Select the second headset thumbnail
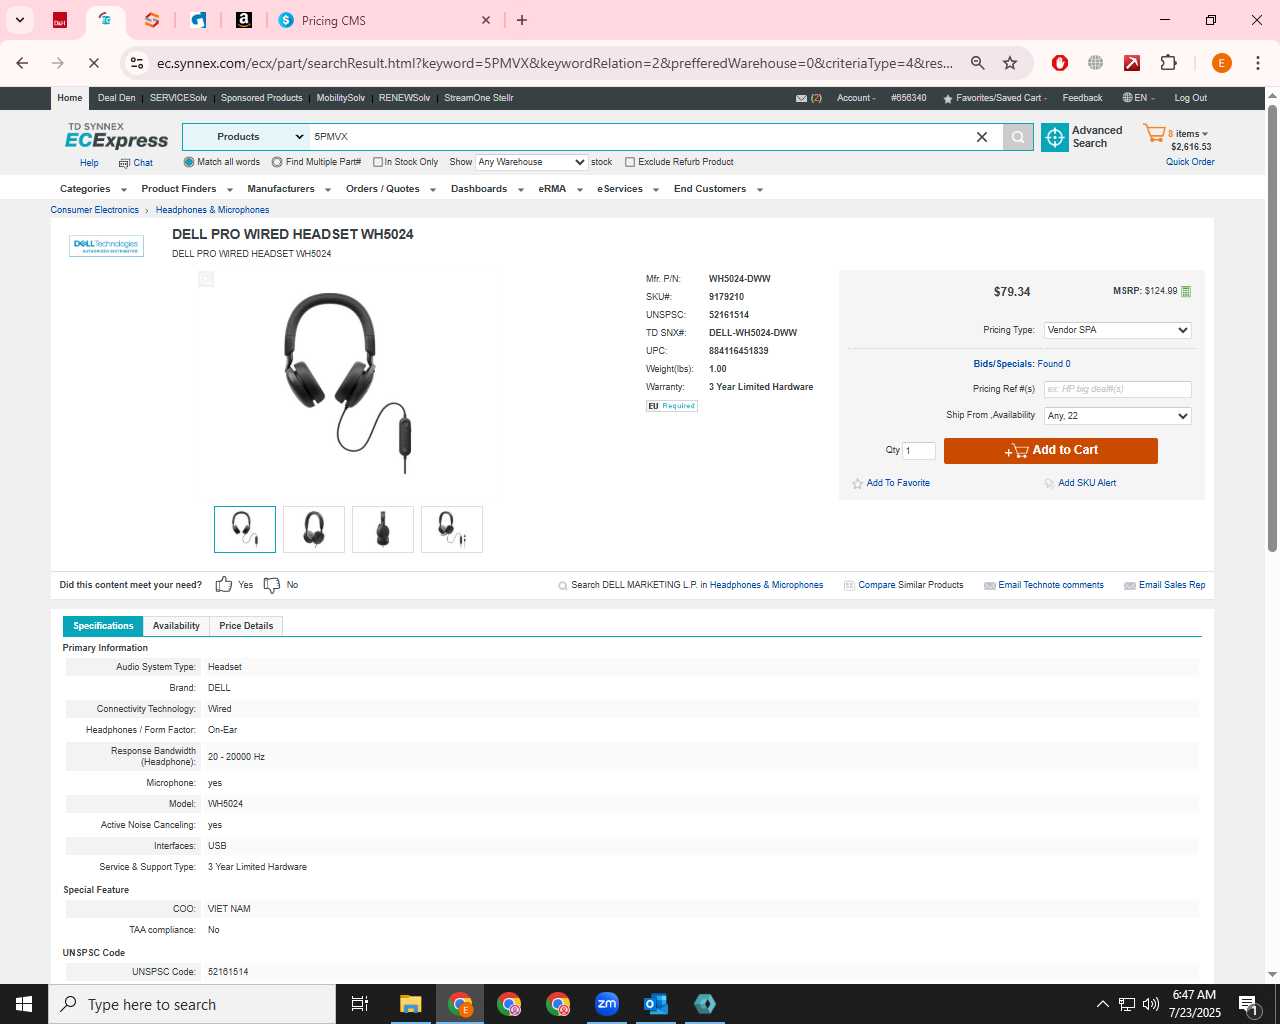The width and height of the screenshot is (1280, 1024). [314, 530]
